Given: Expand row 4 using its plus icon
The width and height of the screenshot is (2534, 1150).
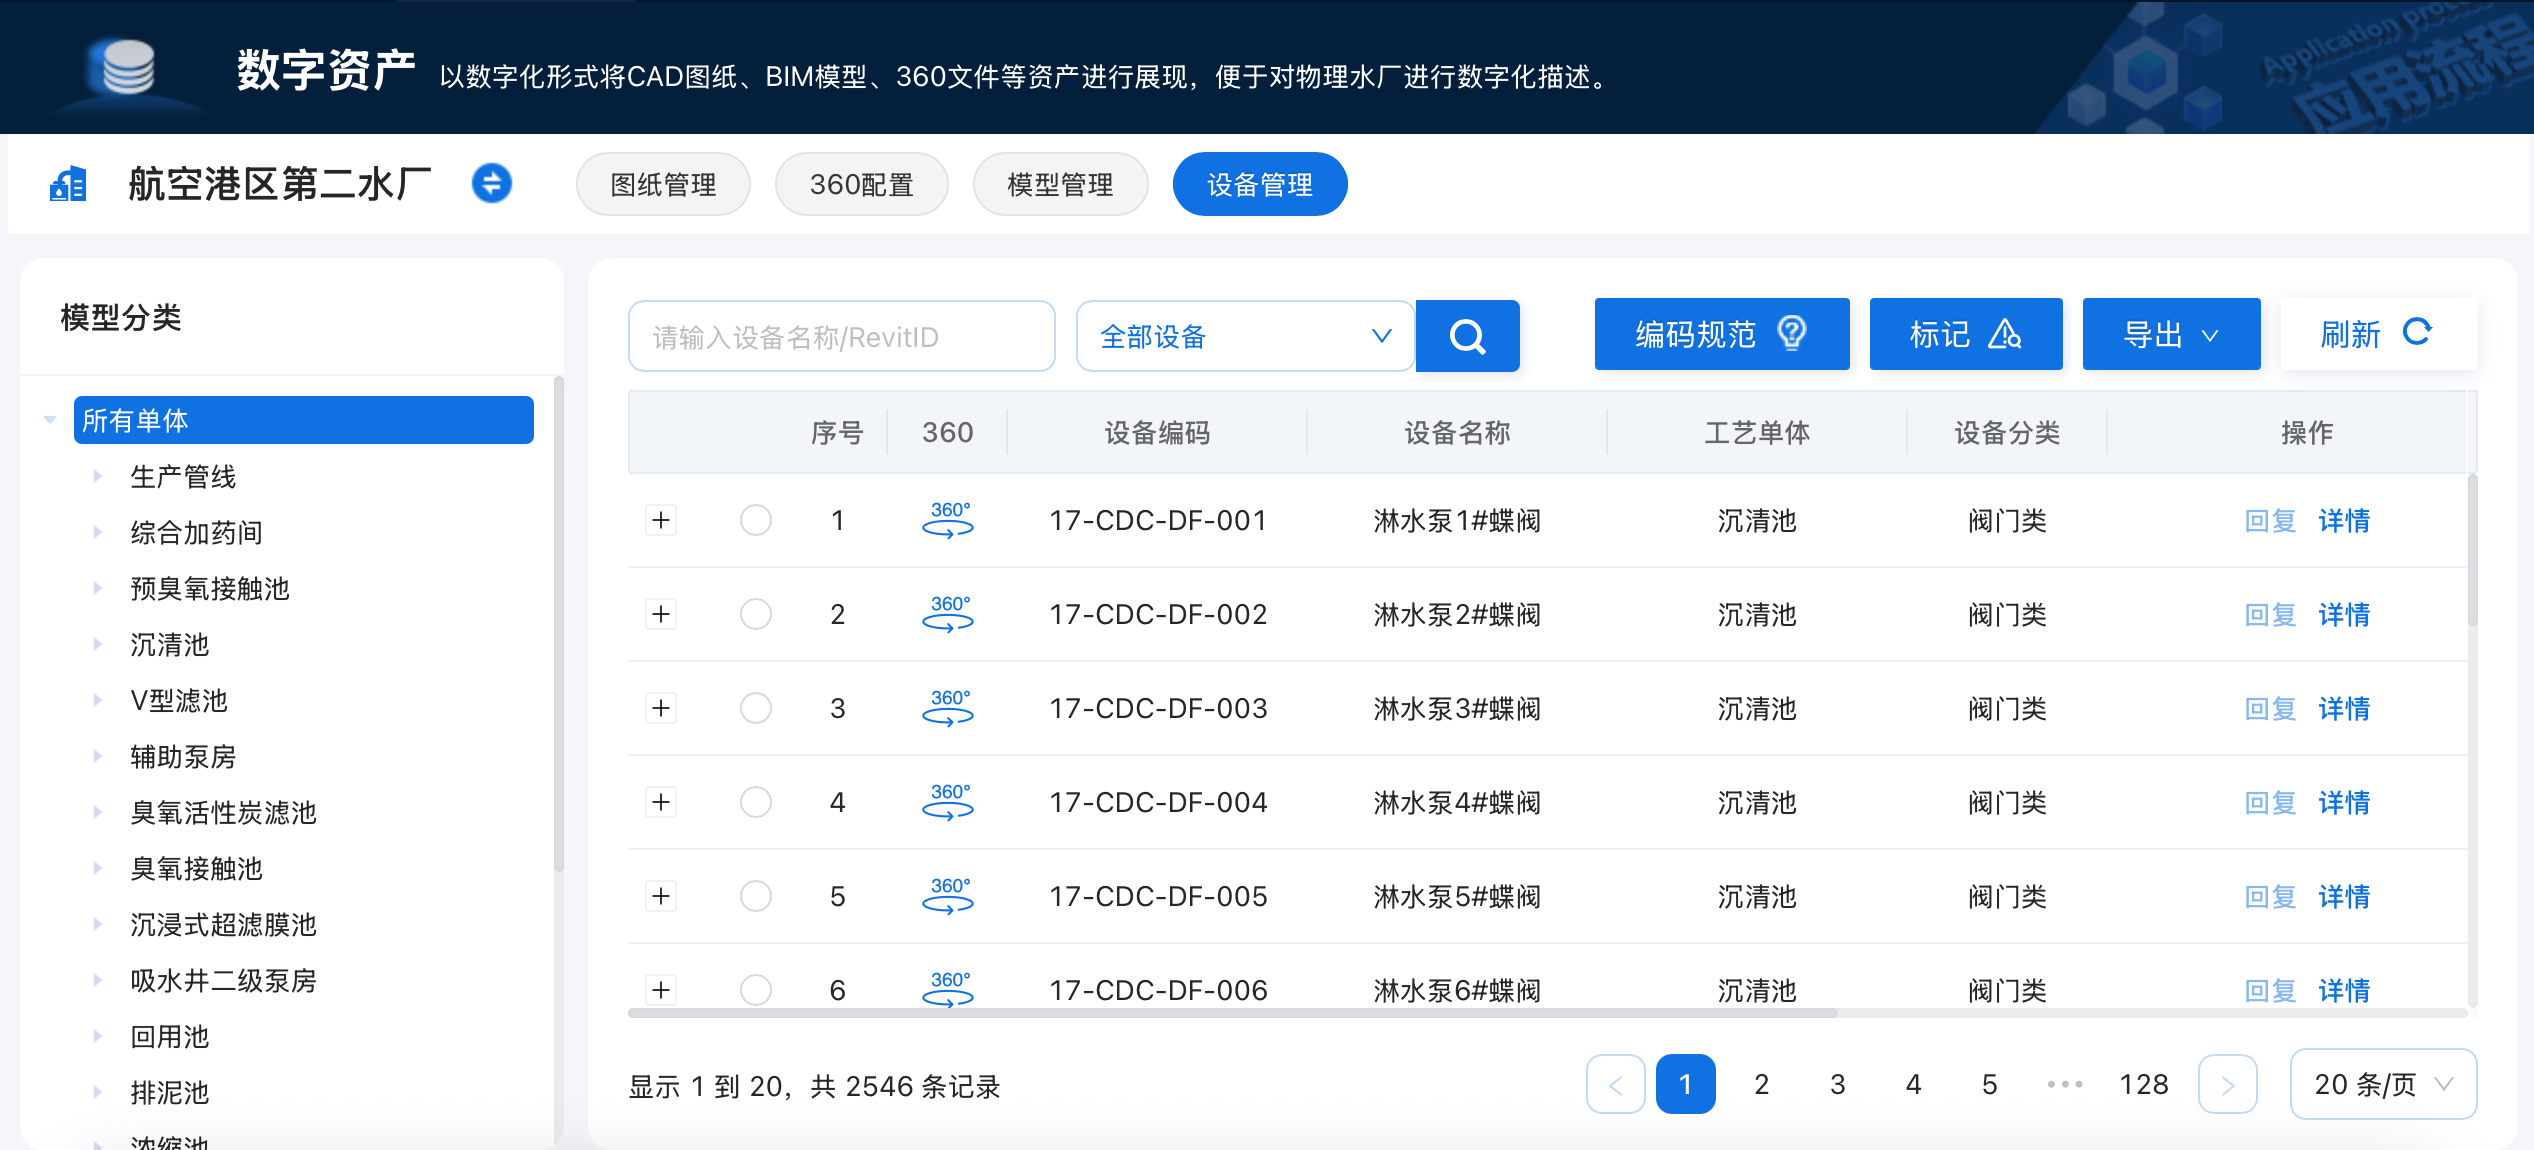Looking at the screenshot, I should click(x=660, y=802).
